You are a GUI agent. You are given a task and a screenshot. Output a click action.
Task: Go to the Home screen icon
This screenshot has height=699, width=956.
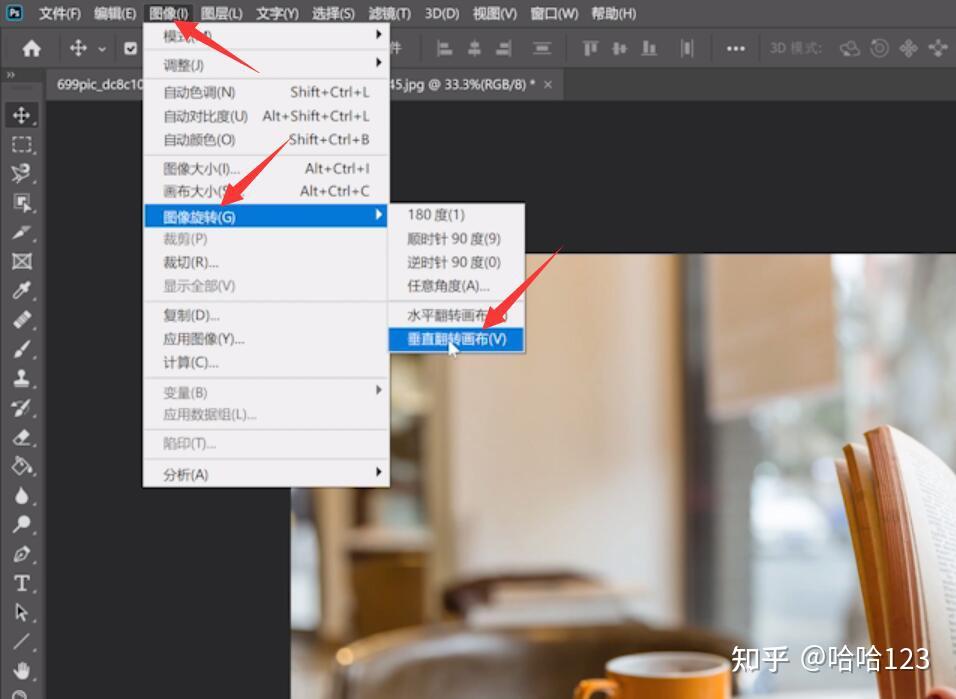(x=31, y=48)
